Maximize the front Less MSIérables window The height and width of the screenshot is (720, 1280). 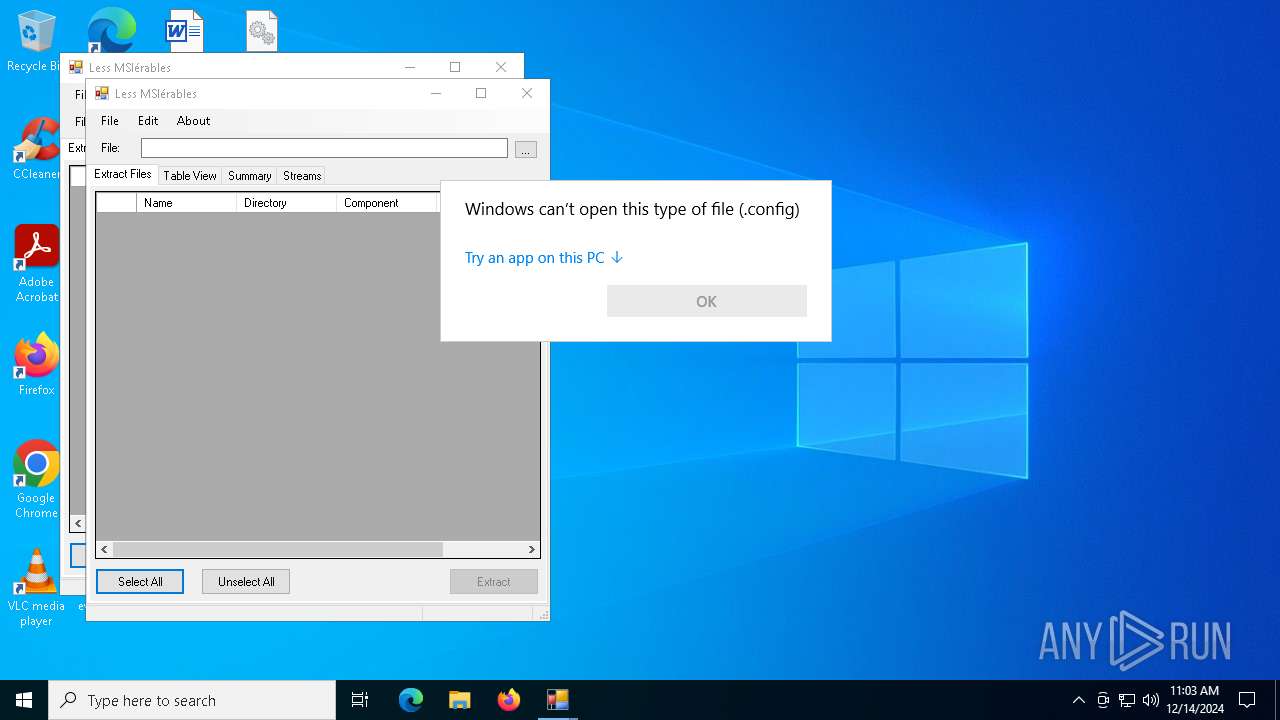click(481, 93)
